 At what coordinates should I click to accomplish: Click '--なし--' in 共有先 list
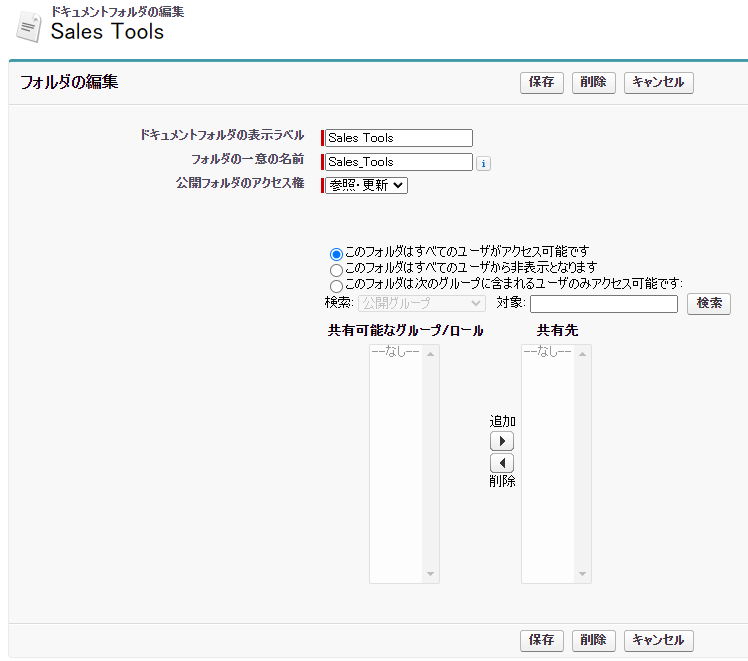547,351
